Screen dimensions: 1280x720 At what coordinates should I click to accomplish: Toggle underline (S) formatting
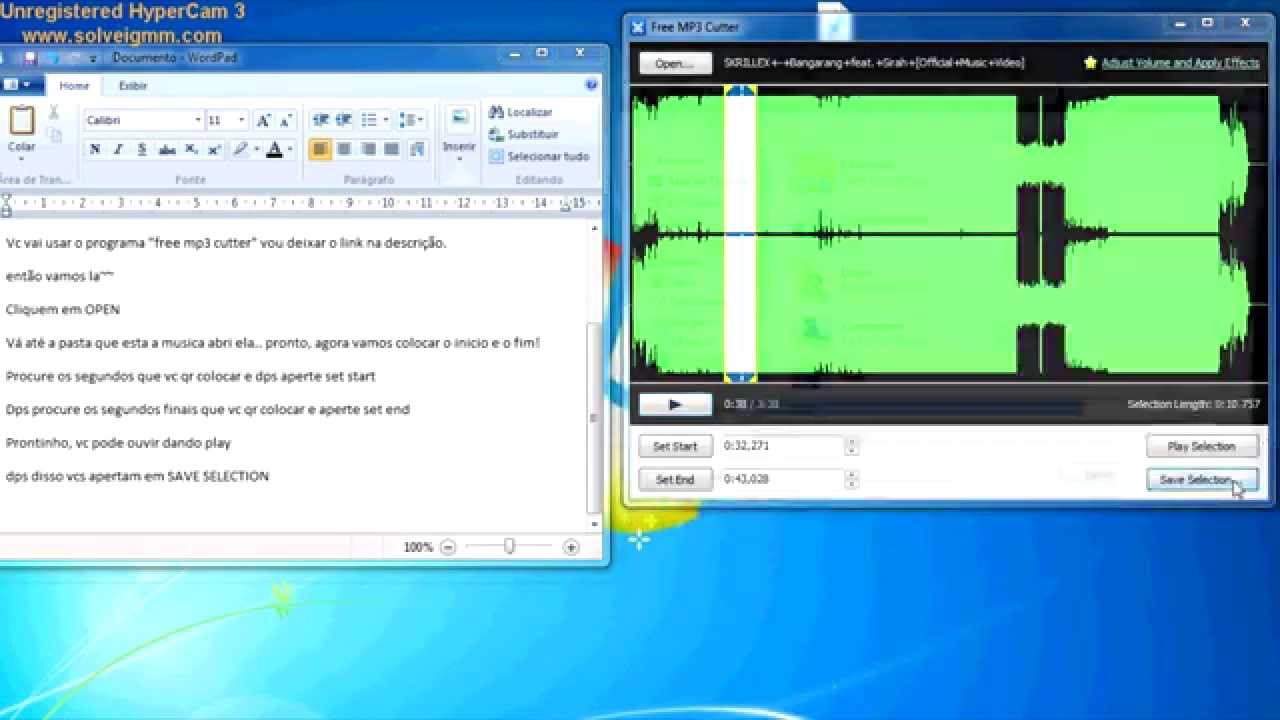[142, 149]
